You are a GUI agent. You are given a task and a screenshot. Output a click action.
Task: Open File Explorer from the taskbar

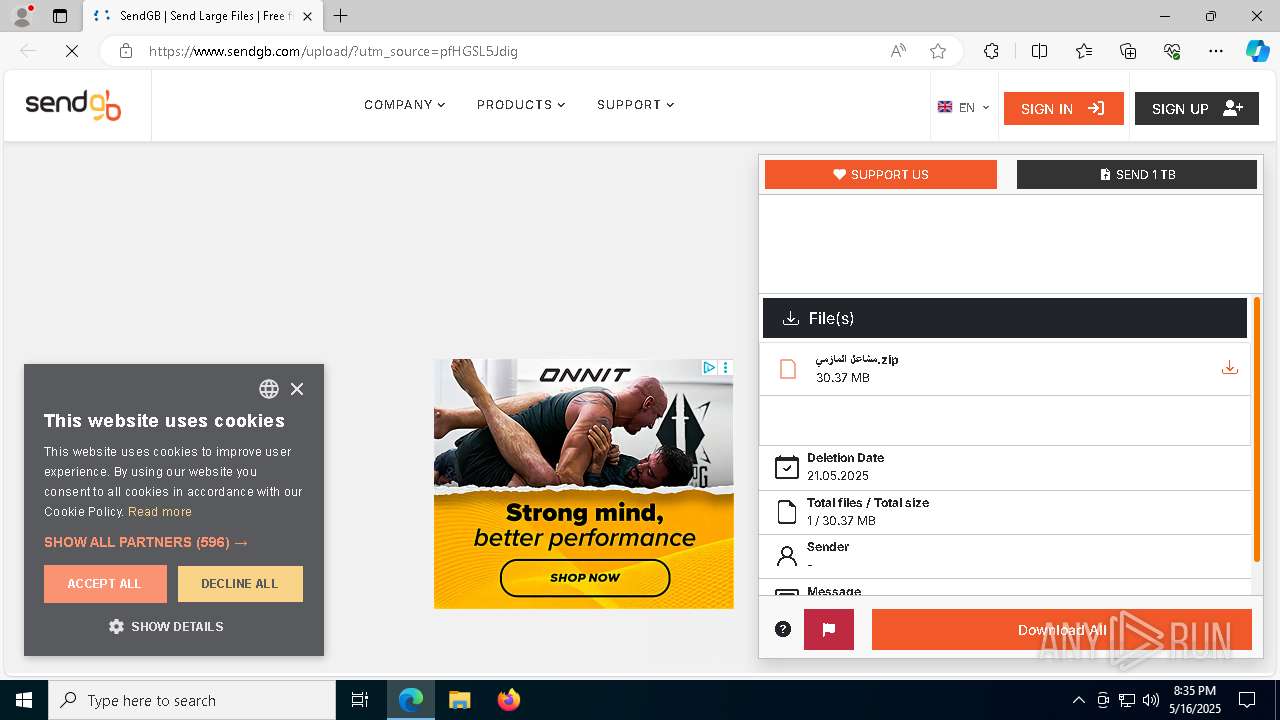coord(459,700)
